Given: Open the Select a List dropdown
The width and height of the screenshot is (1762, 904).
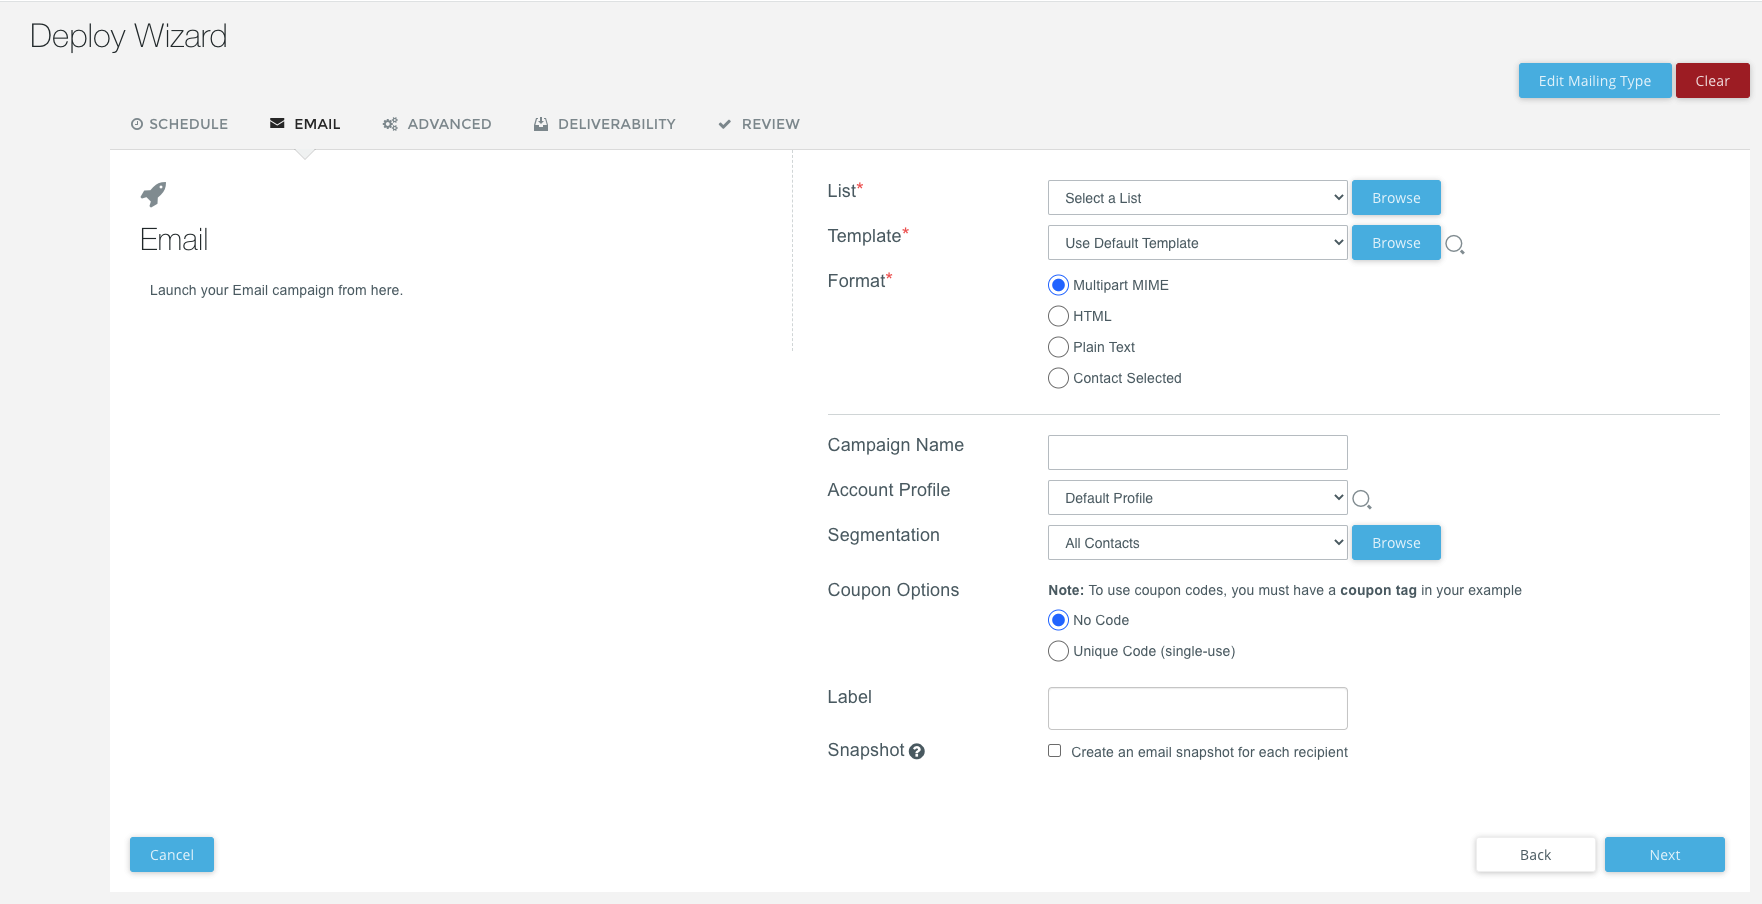Looking at the screenshot, I should [1197, 198].
